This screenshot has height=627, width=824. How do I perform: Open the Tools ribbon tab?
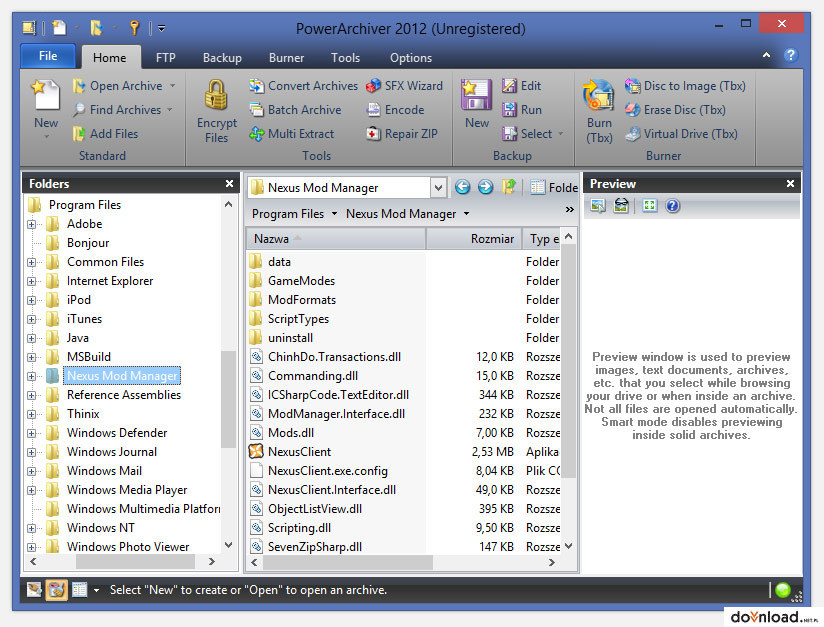345,57
